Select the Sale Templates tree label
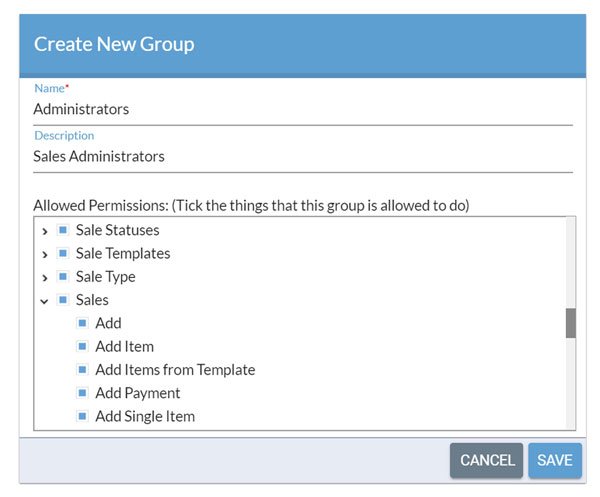The image size is (600, 497). (123, 253)
